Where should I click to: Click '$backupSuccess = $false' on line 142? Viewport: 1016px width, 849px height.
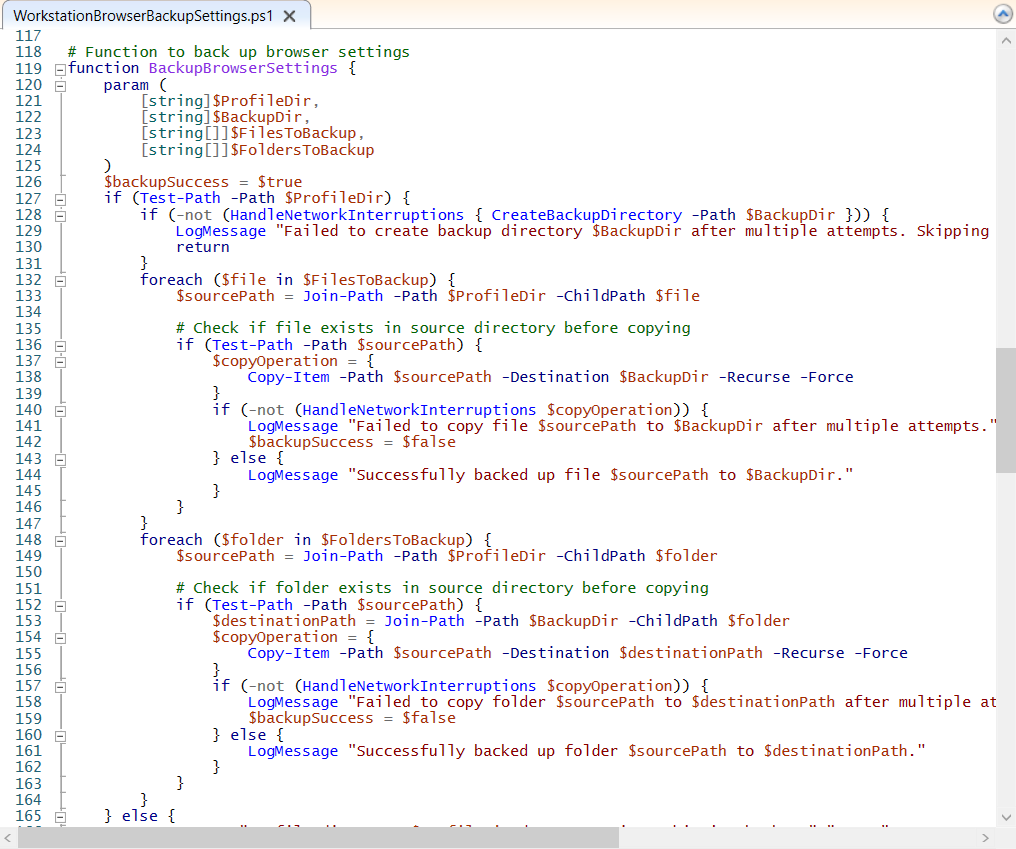352,442
